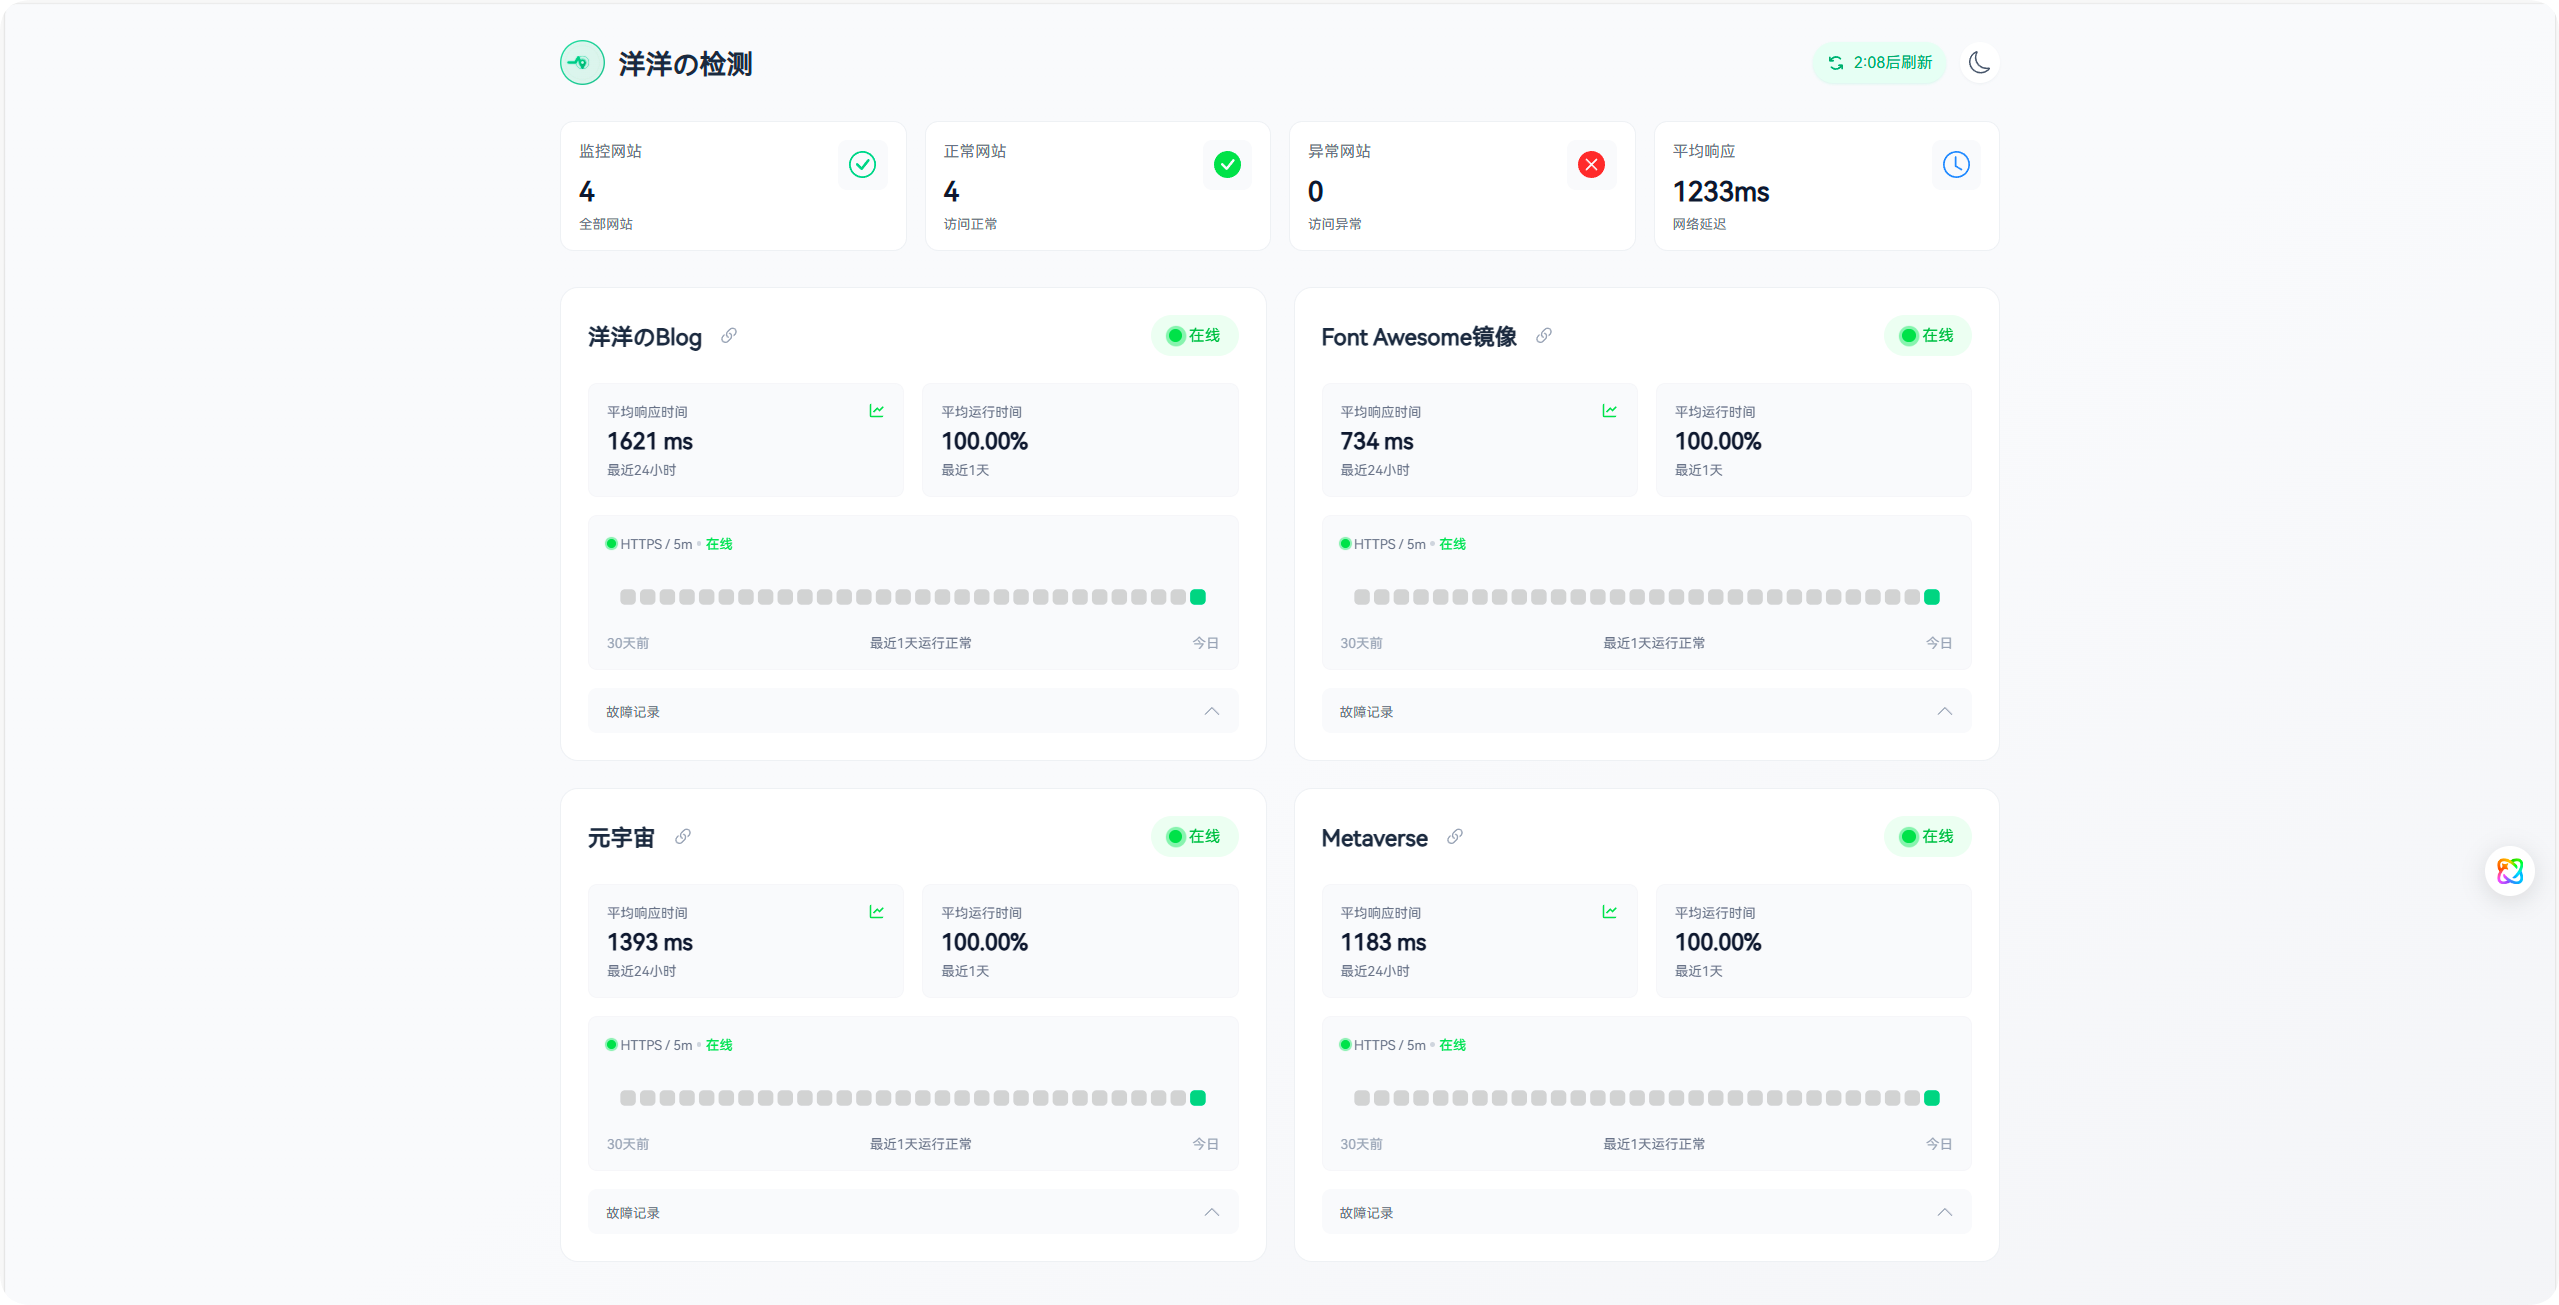Click the 异常网站 summary card
Image resolution: width=2559 pixels, height=1305 pixels.
point(1461,186)
